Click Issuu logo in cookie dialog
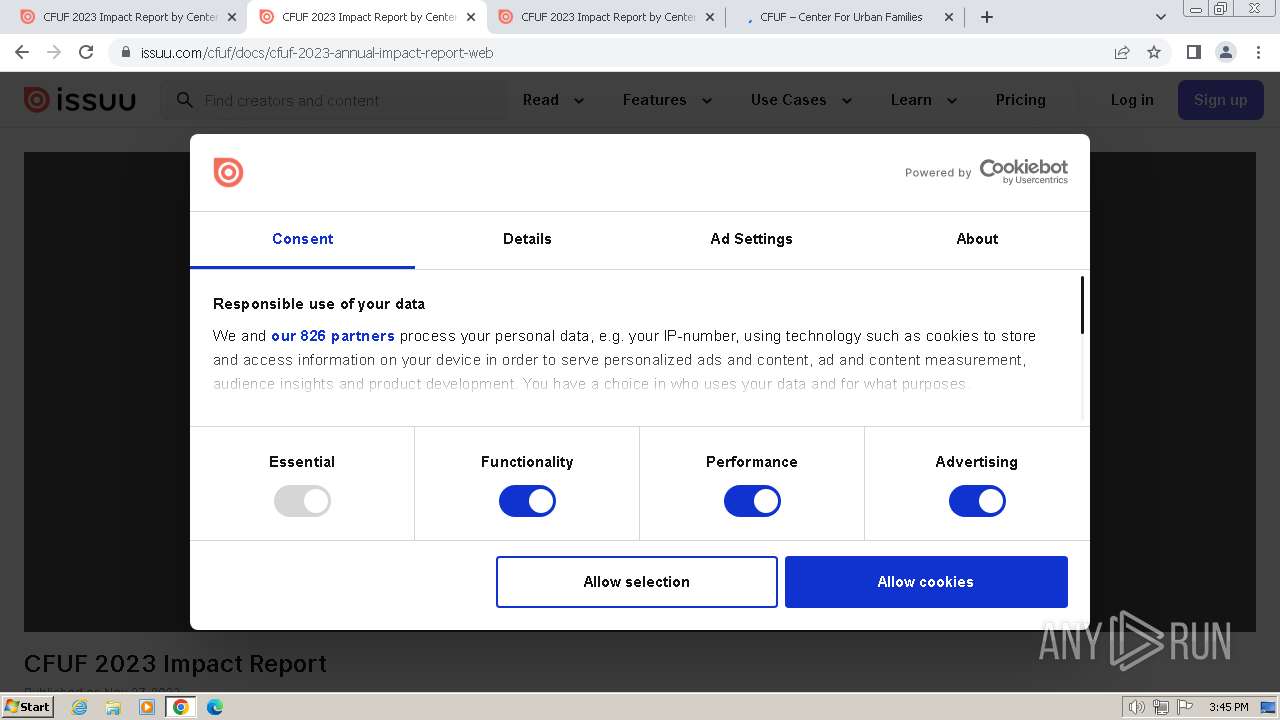The image size is (1280, 720). pos(228,172)
